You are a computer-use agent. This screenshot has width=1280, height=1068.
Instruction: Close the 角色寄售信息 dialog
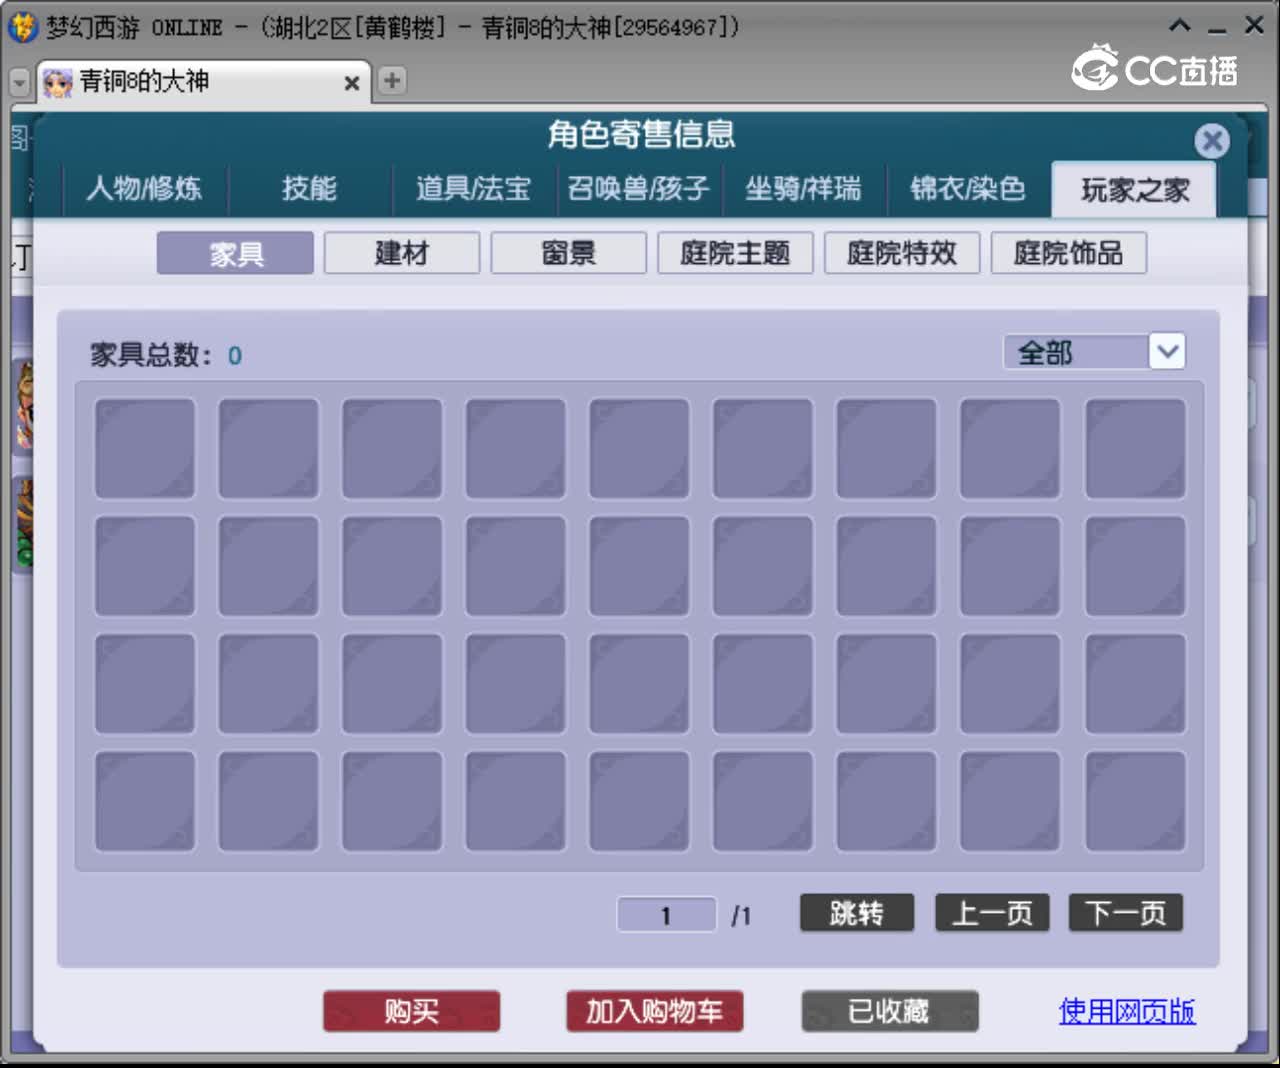coord(1211,141)
